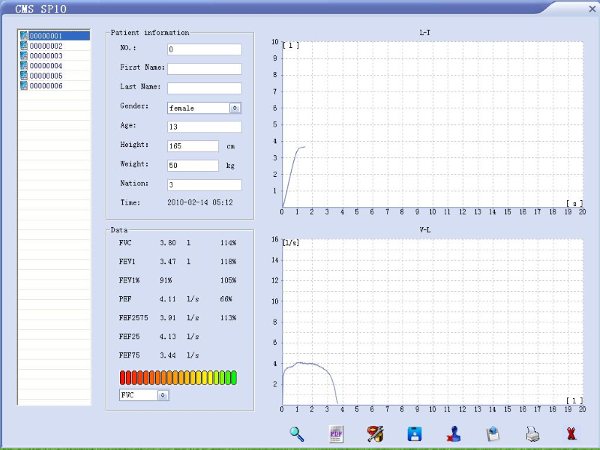
Task: Click the magnifying glass search icon
Action: pos(297,434)
